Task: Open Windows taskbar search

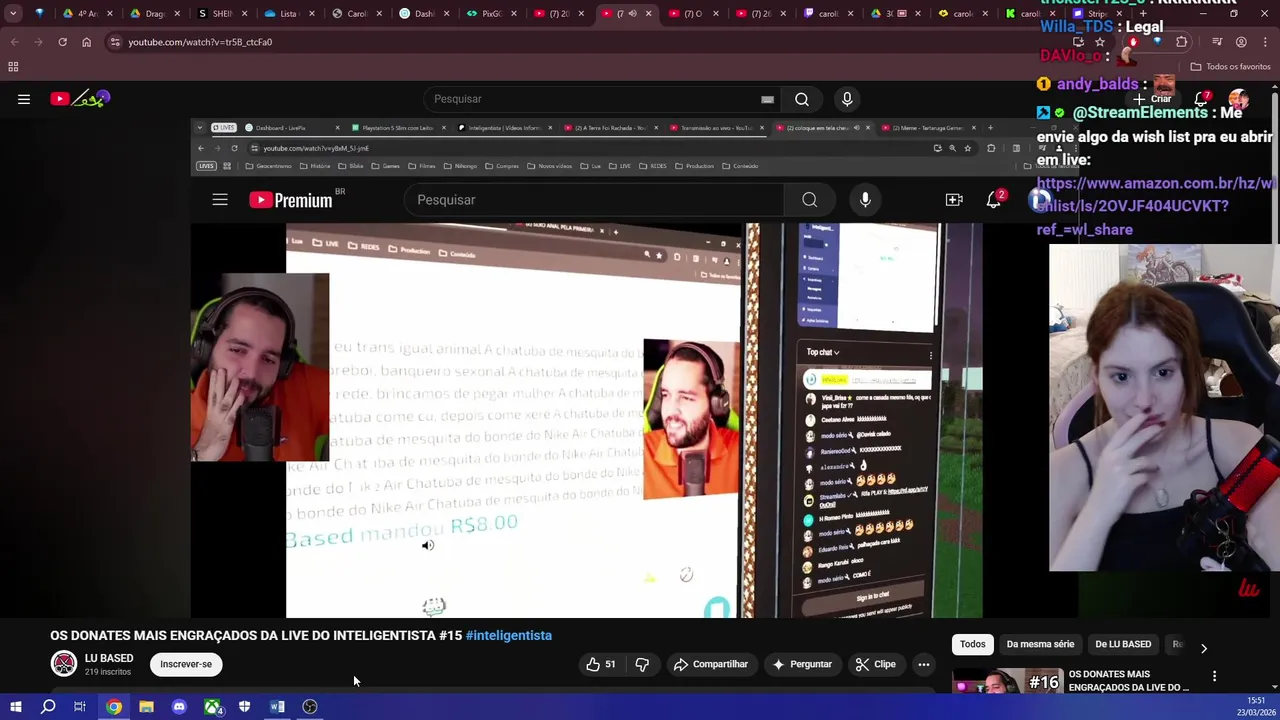Action: (48, 707)
